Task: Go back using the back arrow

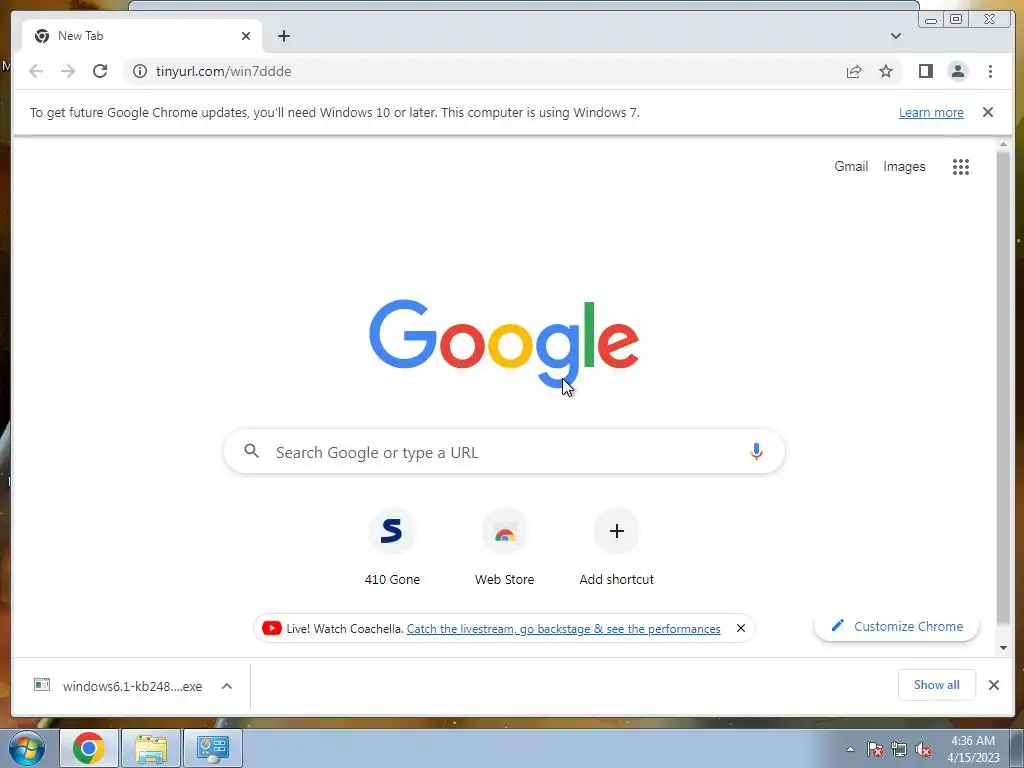Action: 37,71
